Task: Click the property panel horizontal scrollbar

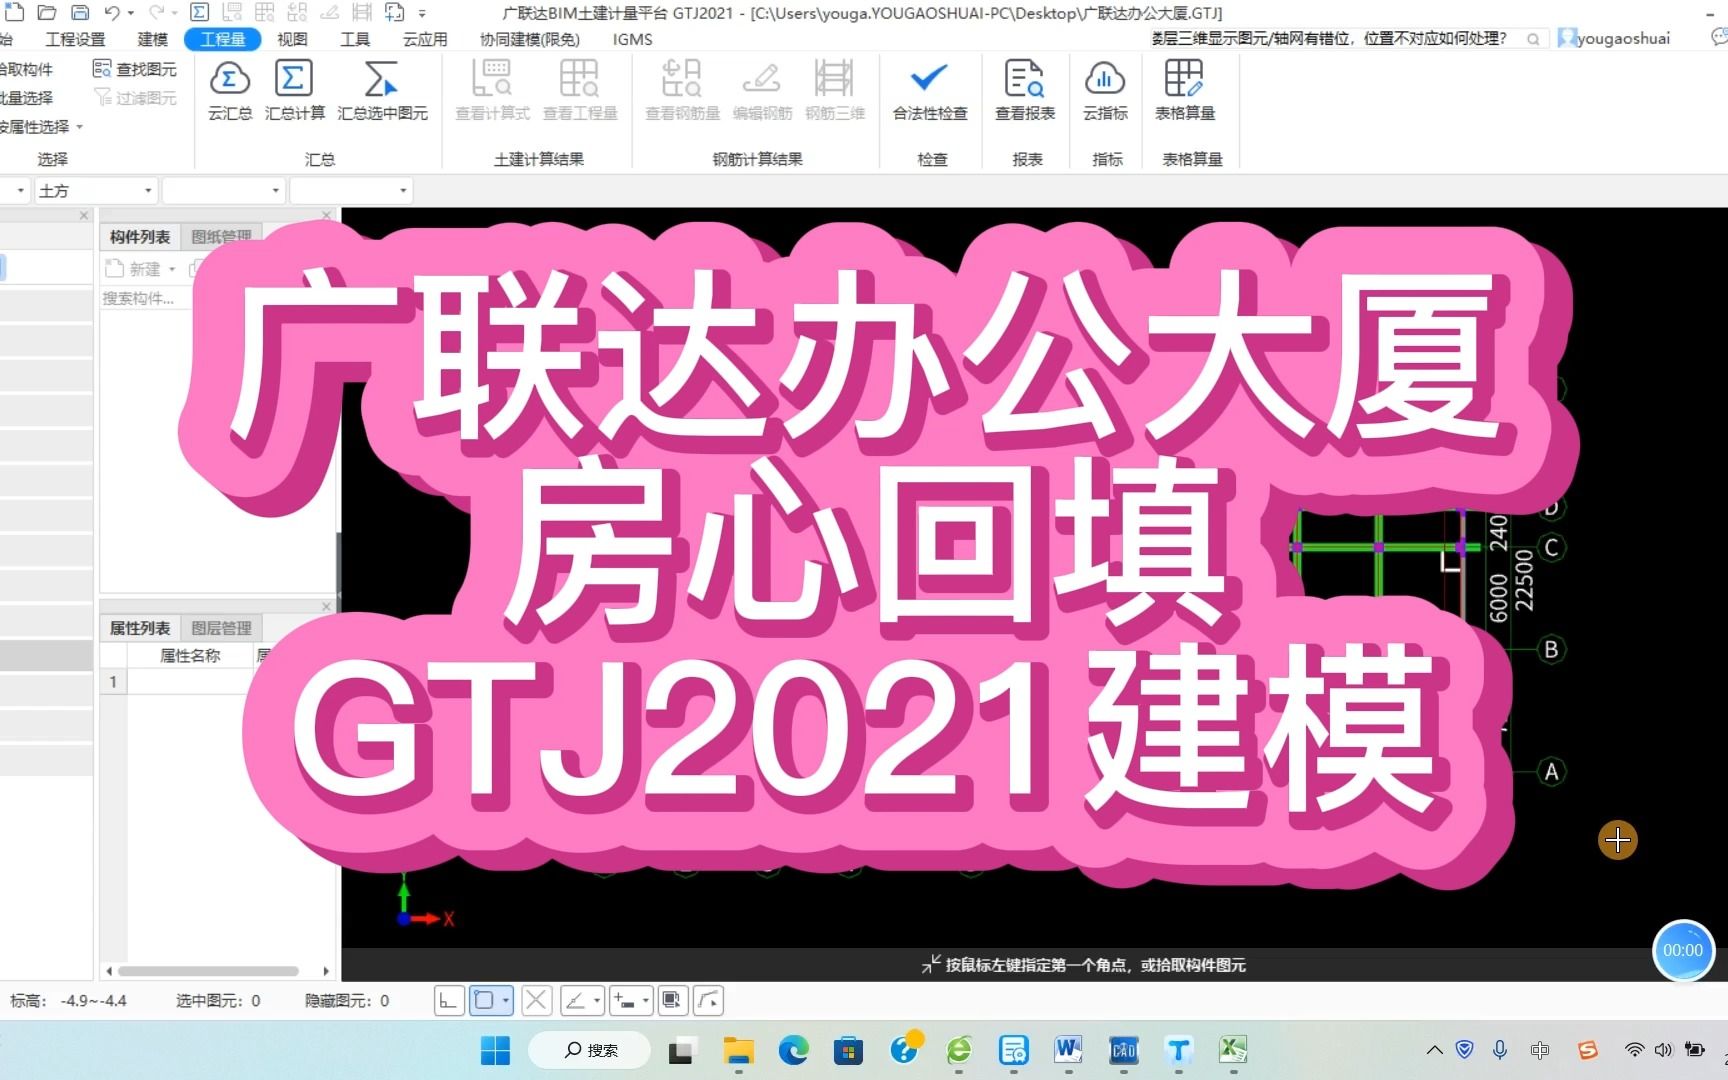Action: click(x=208, y=971)
